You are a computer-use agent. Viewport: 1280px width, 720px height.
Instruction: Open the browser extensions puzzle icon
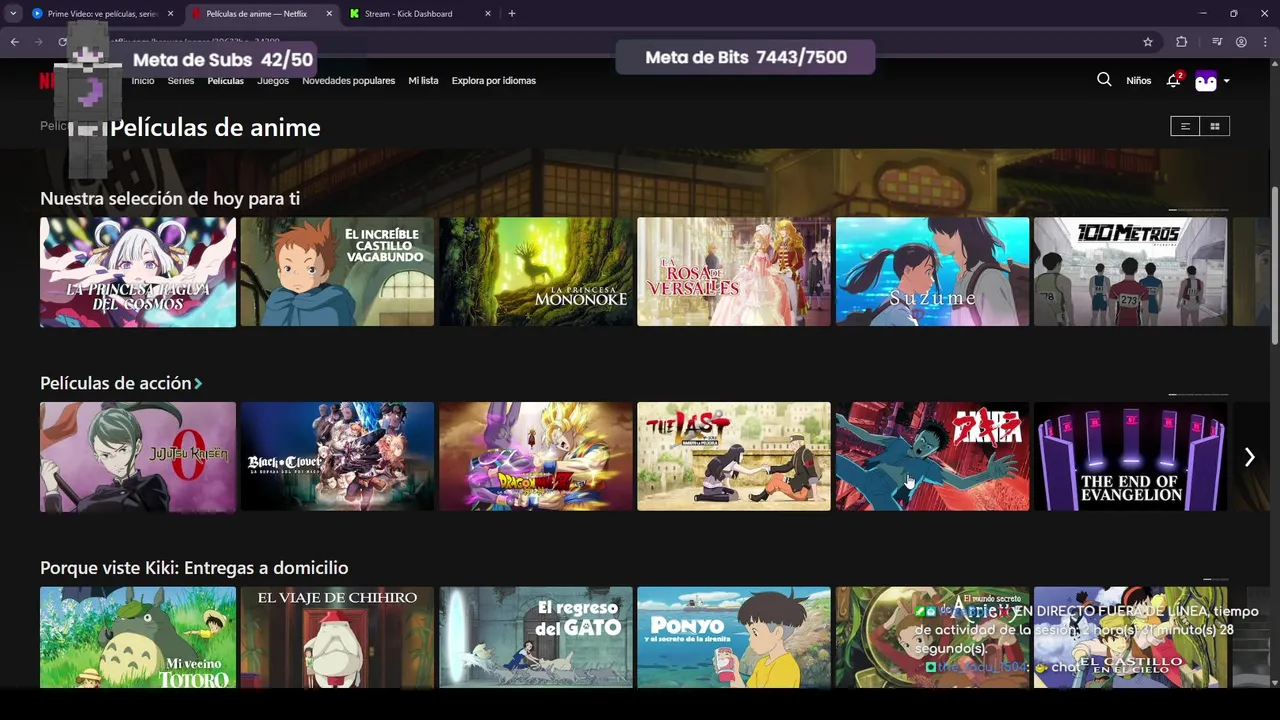(1182, 42)
